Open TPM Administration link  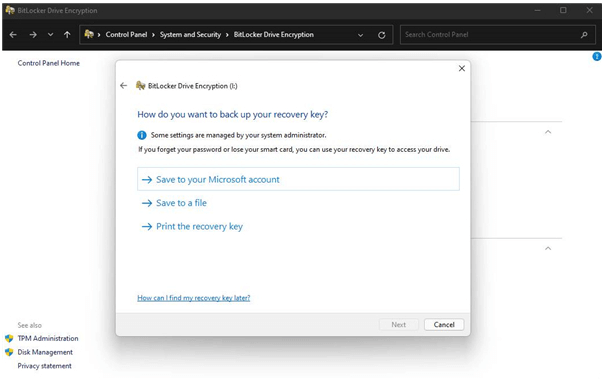click(48, 339)
